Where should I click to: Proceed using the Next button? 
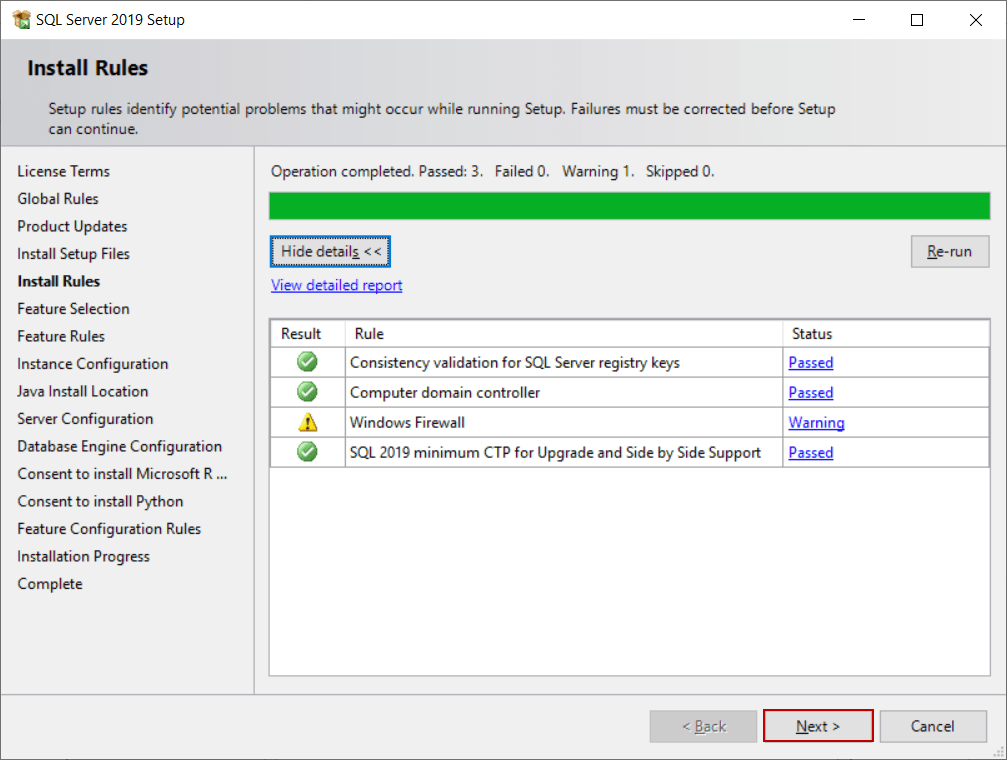817,726
